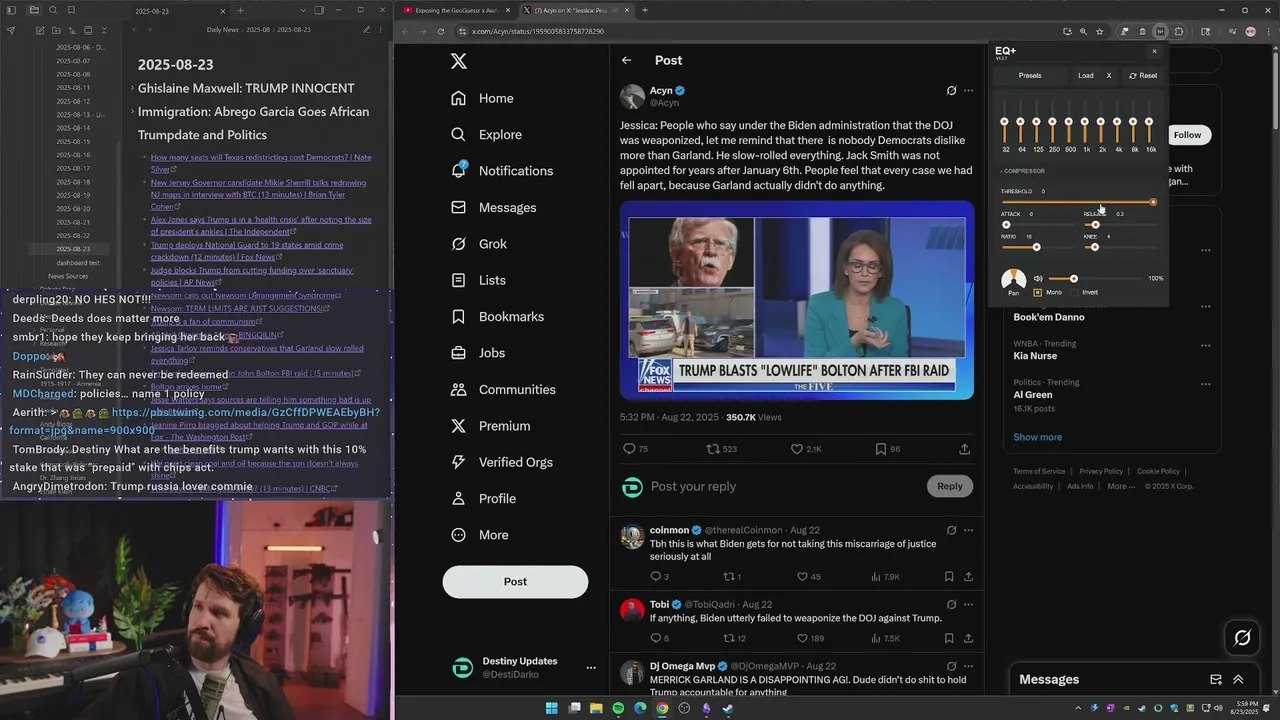Click Spotify icon in Windows taskbar
This screenshot has height=720, width=1280.
(x=618, y=709)
